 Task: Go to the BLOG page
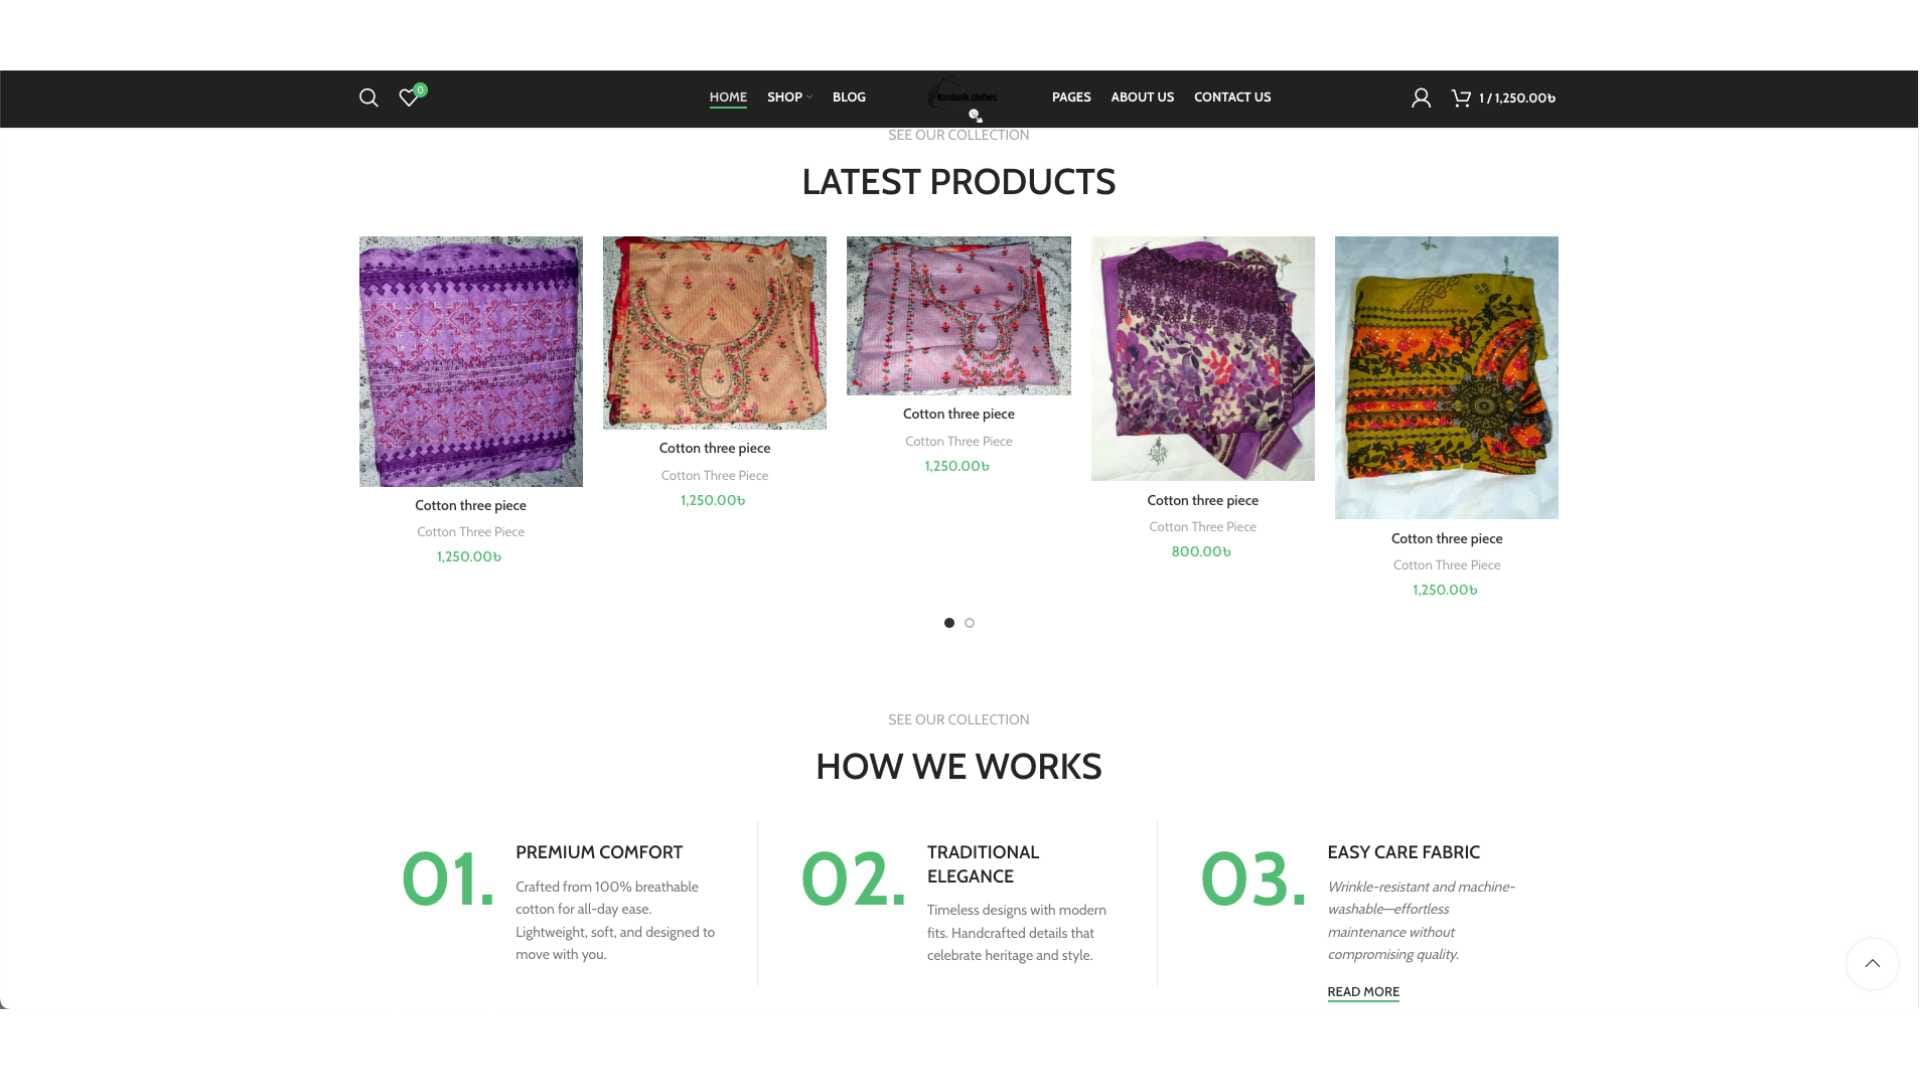point(849,97)
